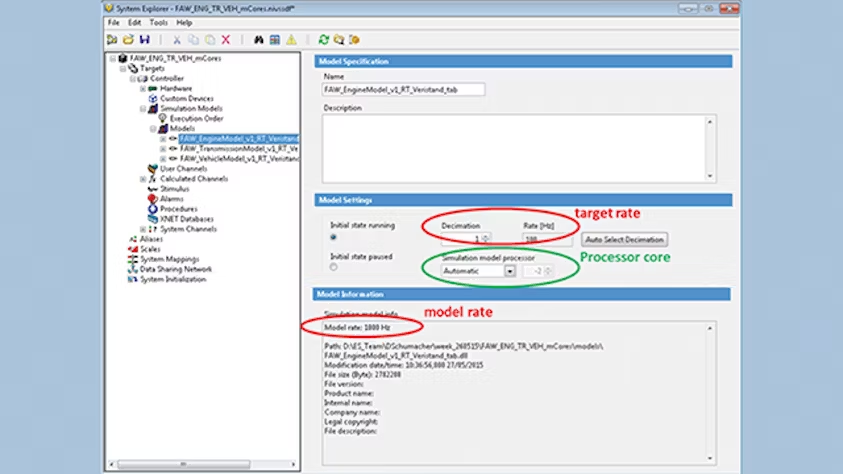This screenshot has height=474, width=843.
Task: Select Initial state paused radio button
Action: coord(334,267)
